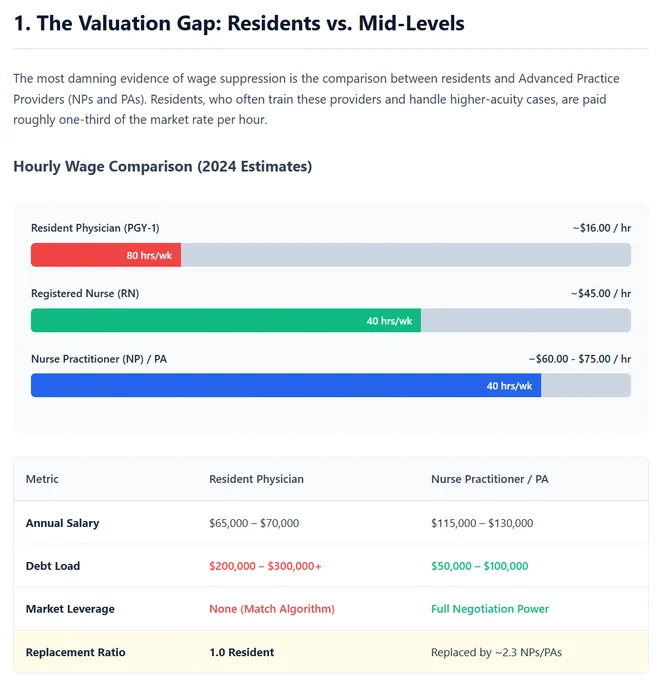Click the "1.0 Resident" cell
This screenshot has height=680, width=662.
[242, 652]
